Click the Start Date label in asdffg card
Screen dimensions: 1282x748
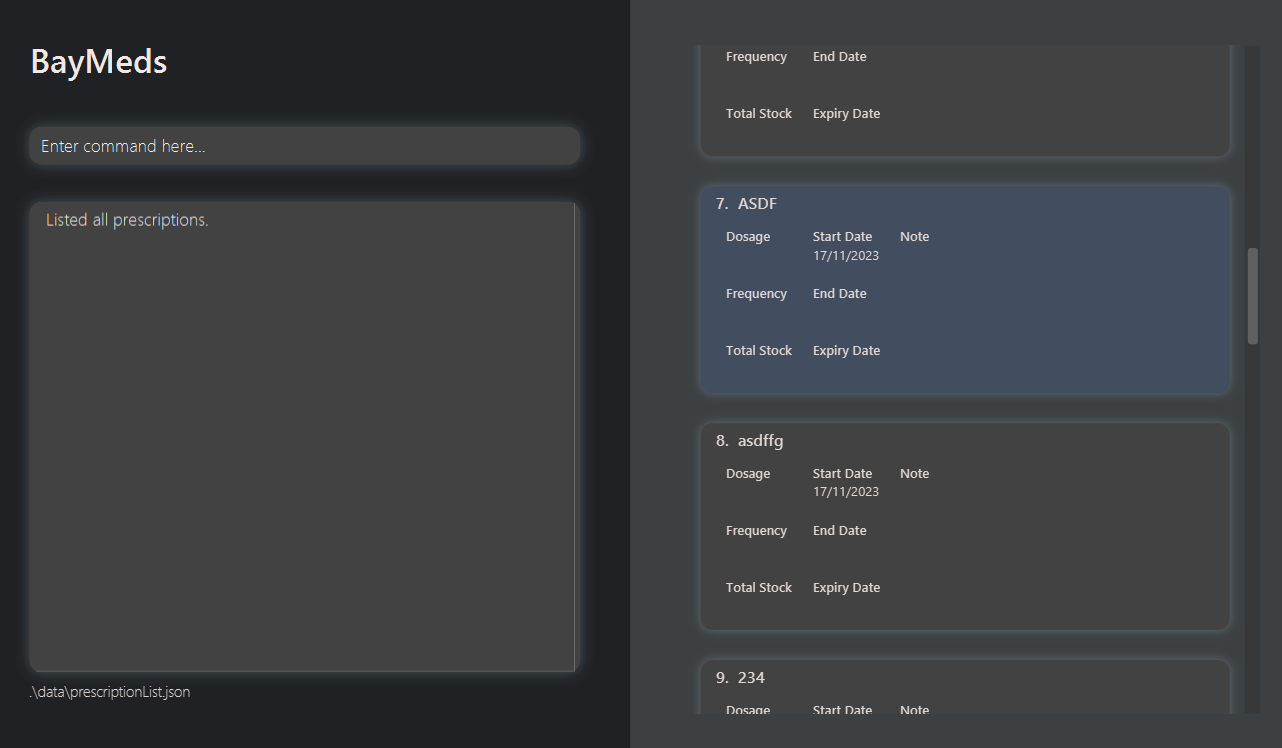tap(843, 474)
